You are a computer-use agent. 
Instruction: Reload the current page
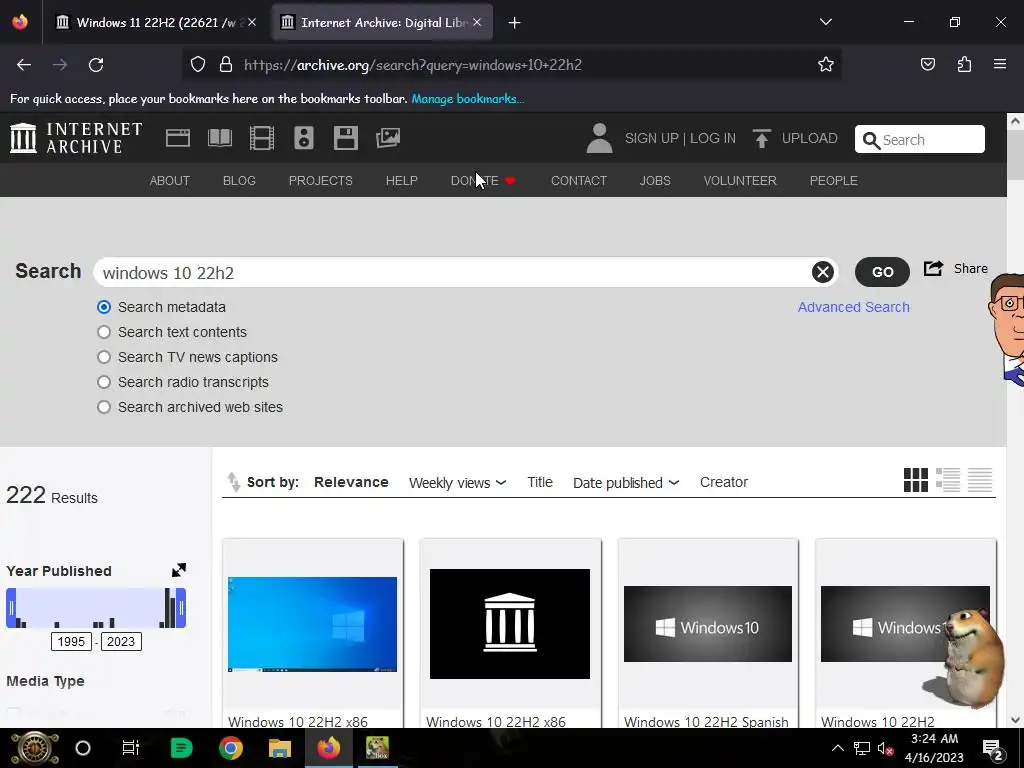point(96,65)
